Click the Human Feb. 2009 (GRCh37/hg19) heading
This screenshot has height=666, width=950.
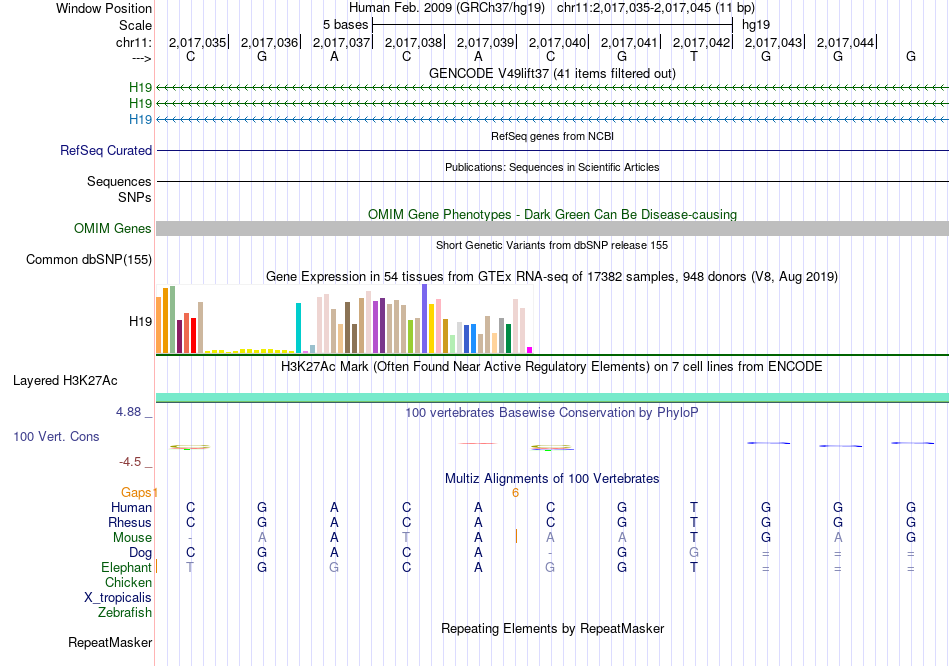point(447,8)
